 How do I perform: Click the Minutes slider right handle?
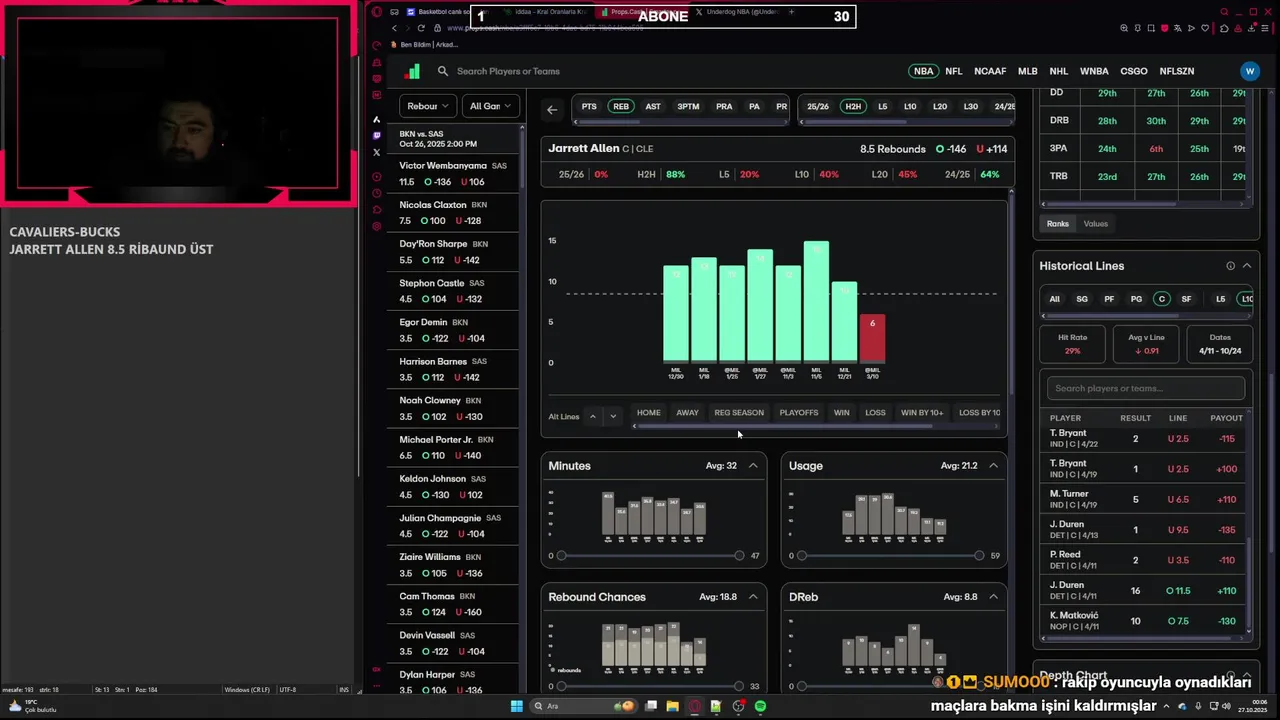tap(739, 555)
